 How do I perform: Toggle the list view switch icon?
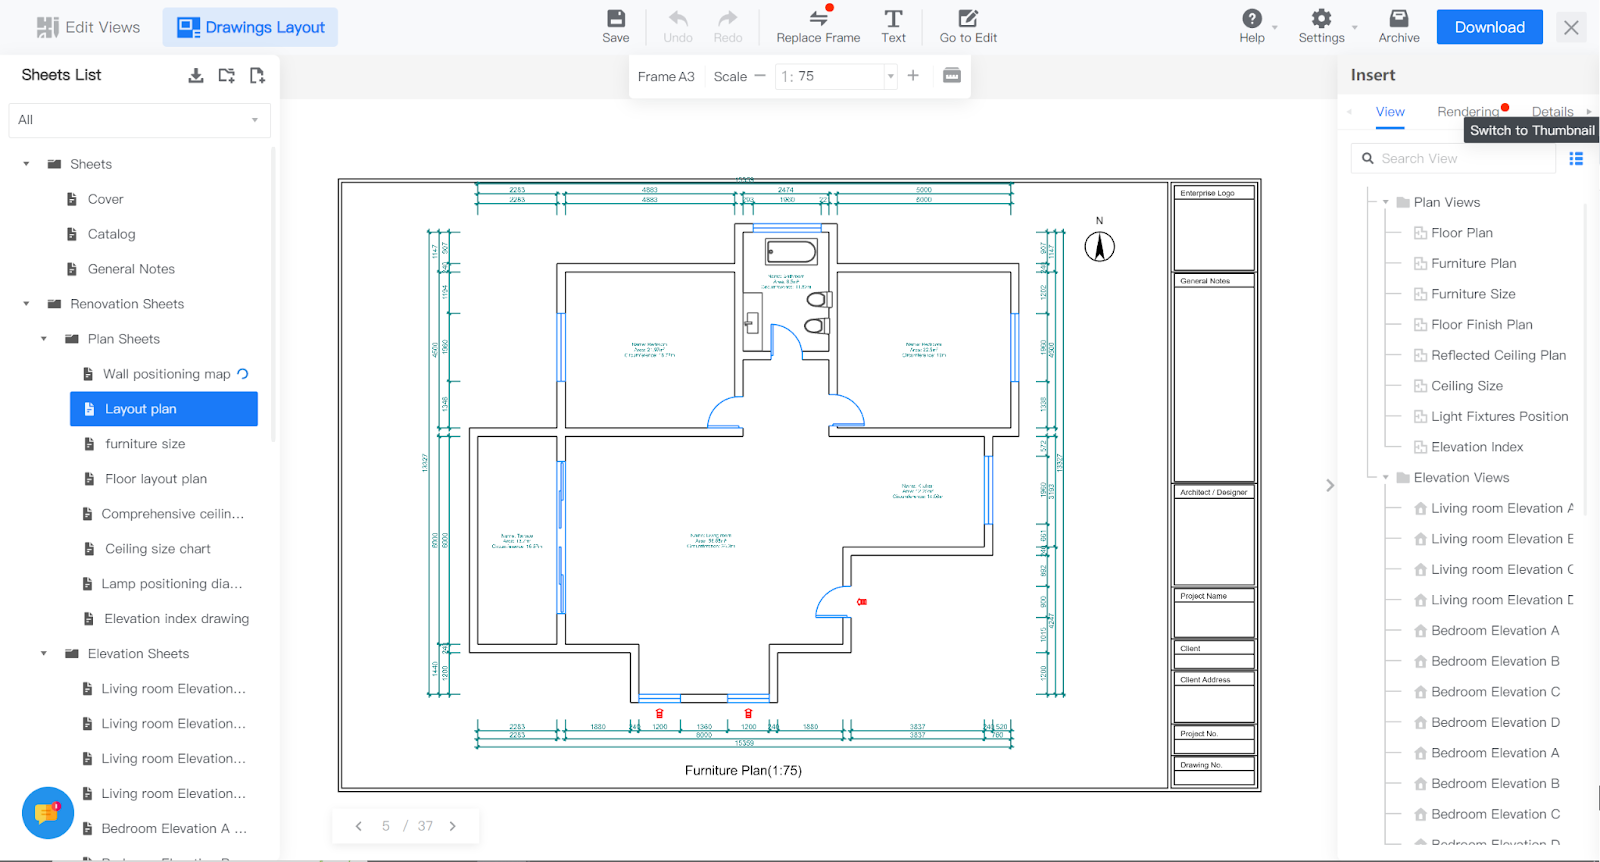pyautogui.click(x=1576, y=158)
